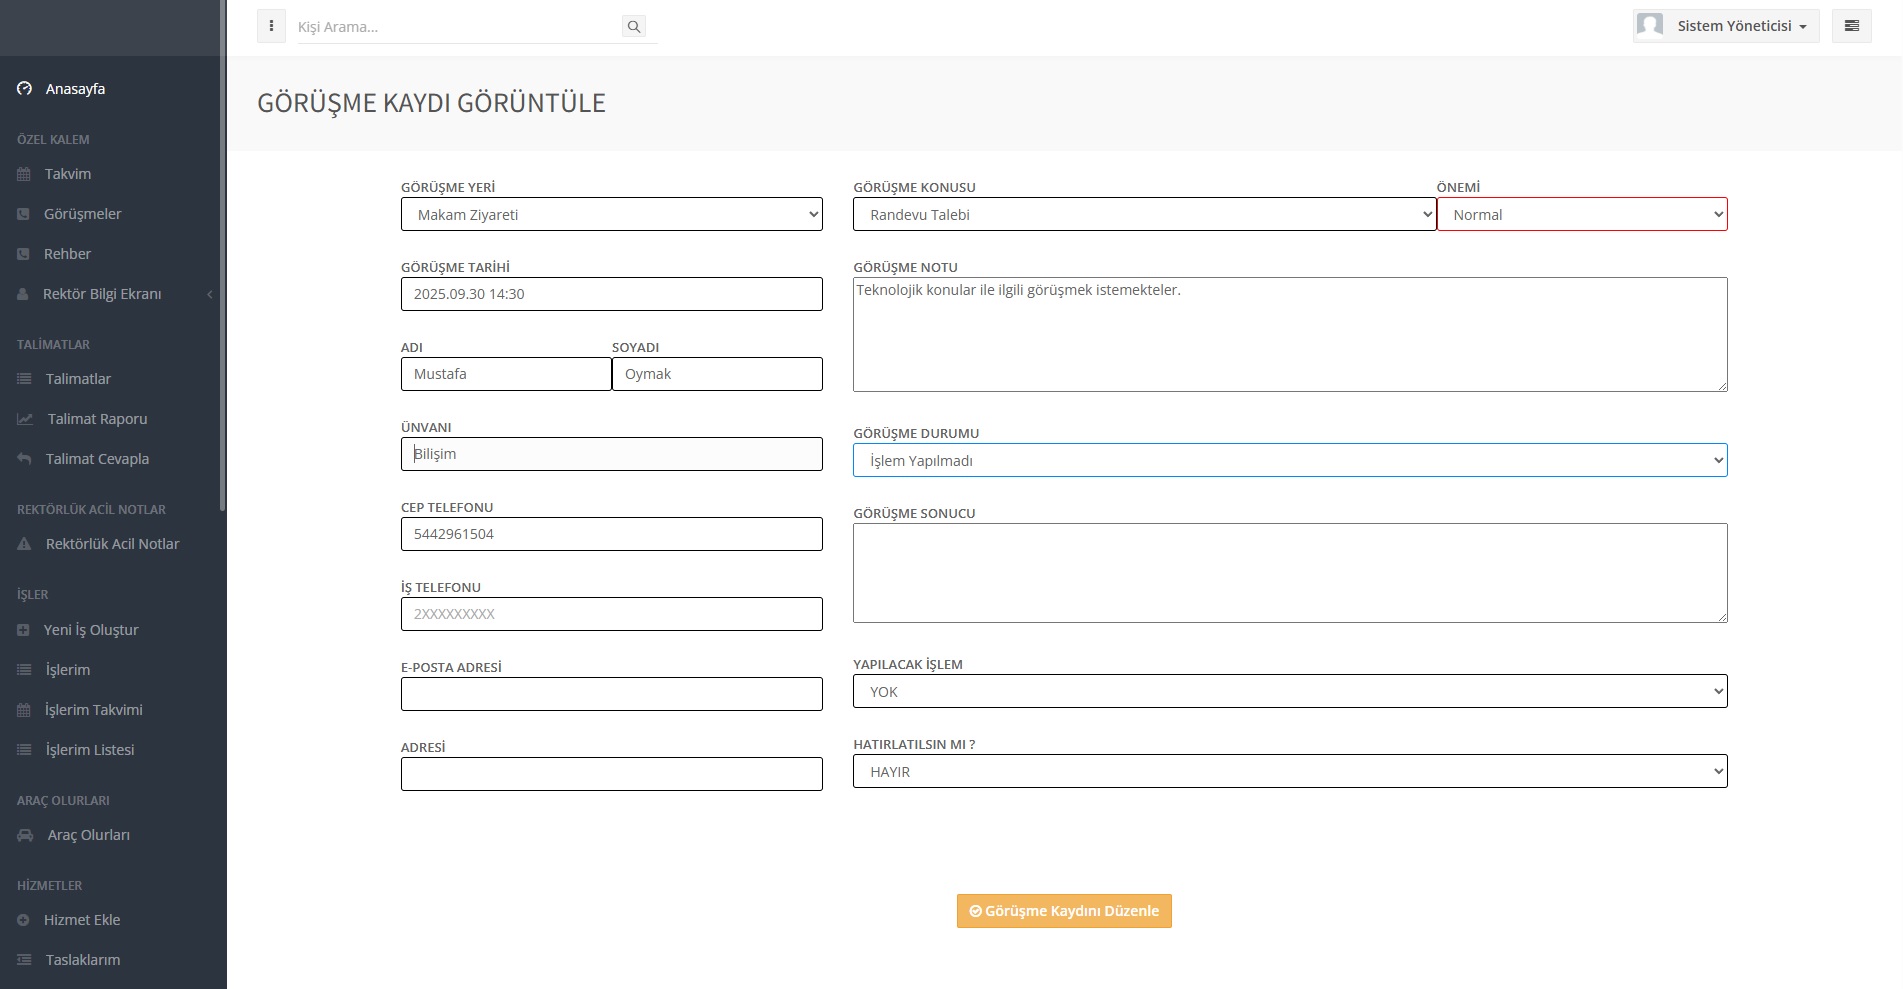
Task: Click the Talimat Cevapla reply icon
Action: [25, 459]
